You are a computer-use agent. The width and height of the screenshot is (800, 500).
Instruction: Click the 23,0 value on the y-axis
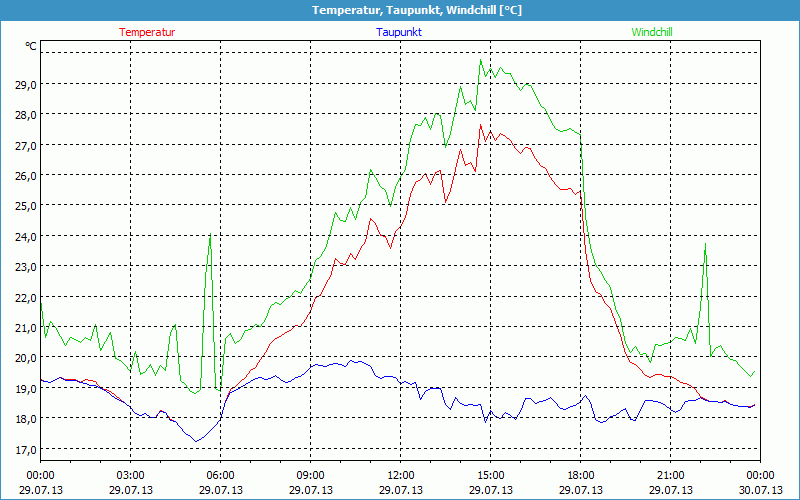[x=24, y=267]
